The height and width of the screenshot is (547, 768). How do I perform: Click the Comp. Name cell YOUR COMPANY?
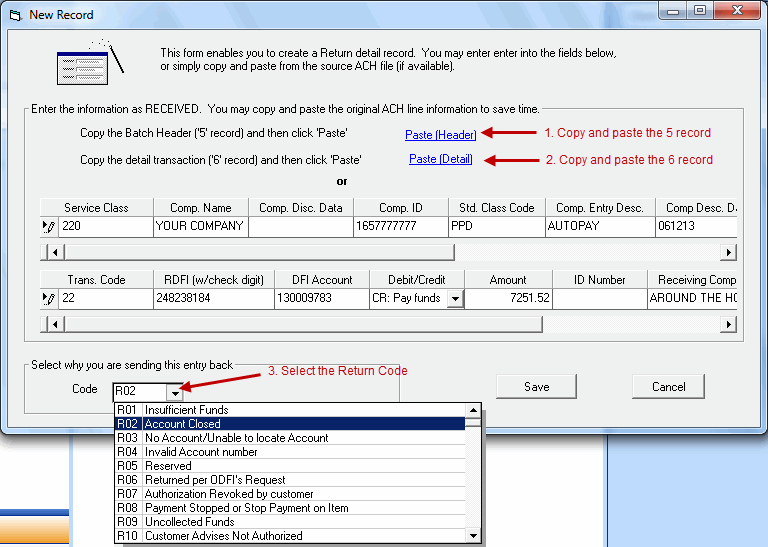click(x=201, y=227)
